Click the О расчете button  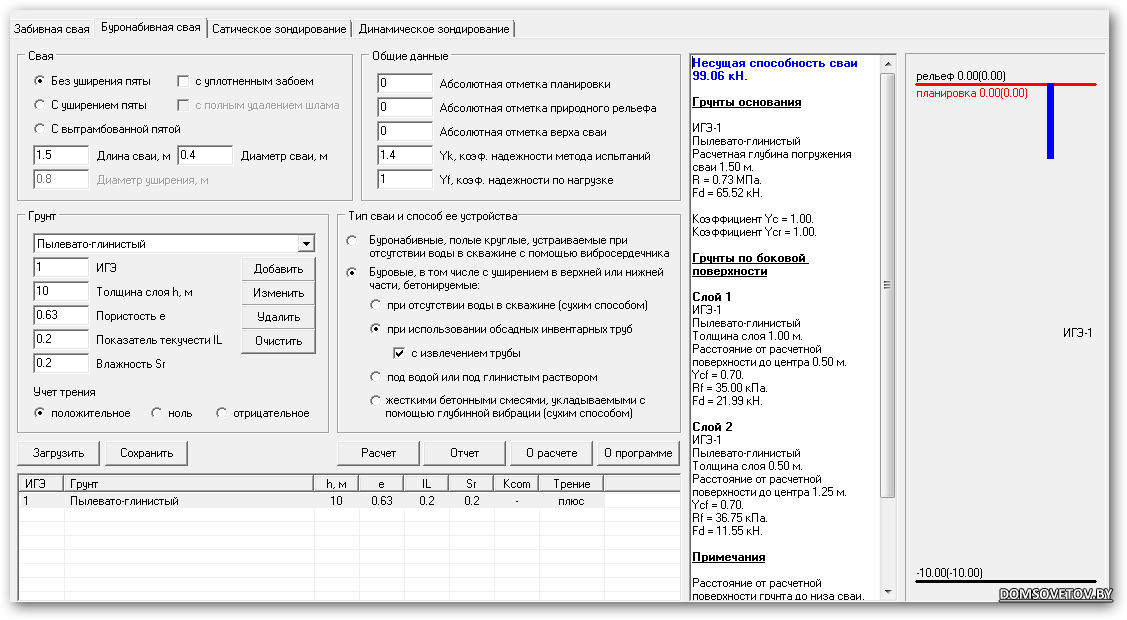pos(551,453)
